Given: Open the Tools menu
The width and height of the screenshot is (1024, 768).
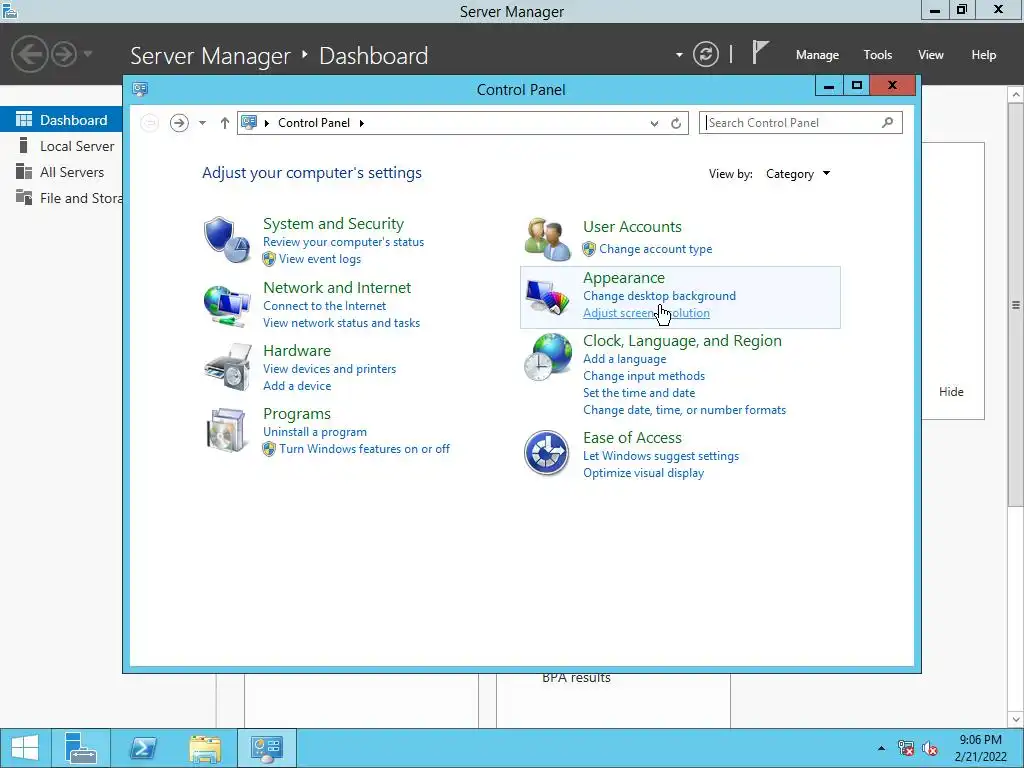Looking at the screenshot, I should pyautogui.click(x=878, y=55).
